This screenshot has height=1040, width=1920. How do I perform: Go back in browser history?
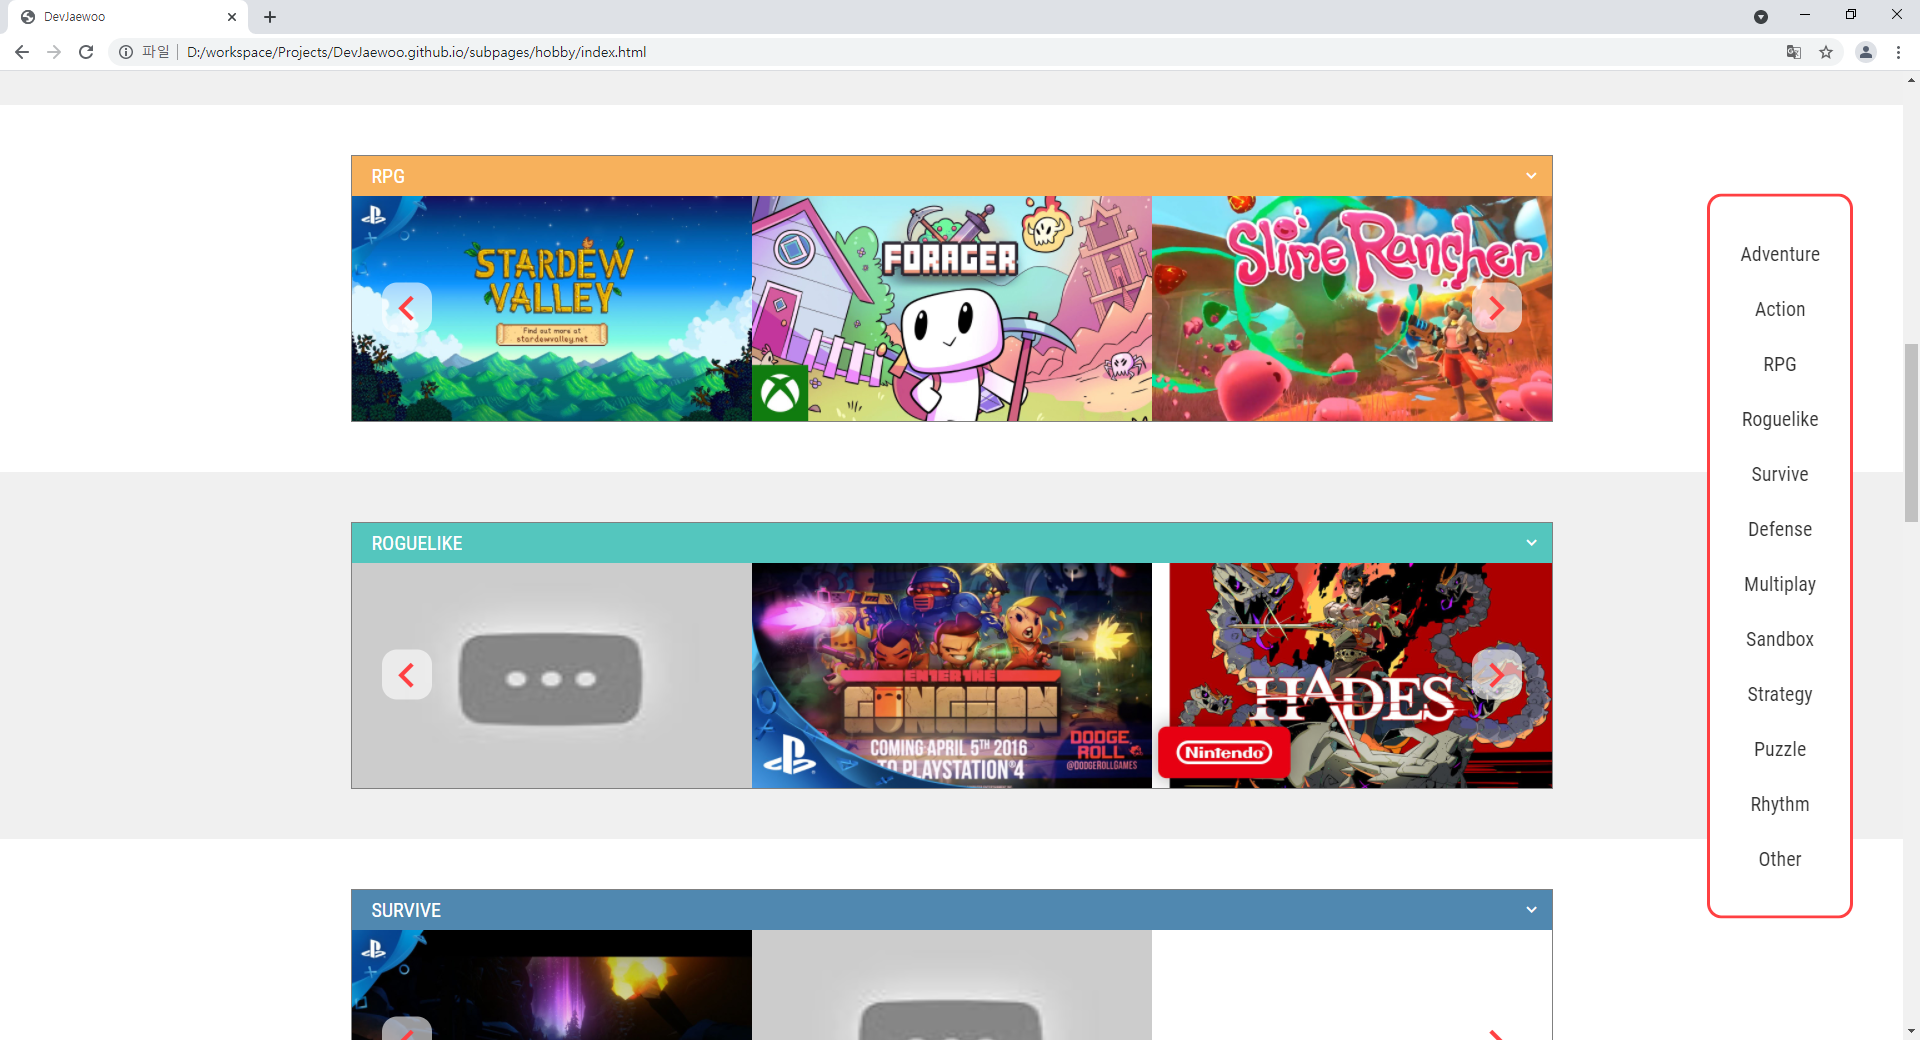pyautogui.click(x=22, y=52)
